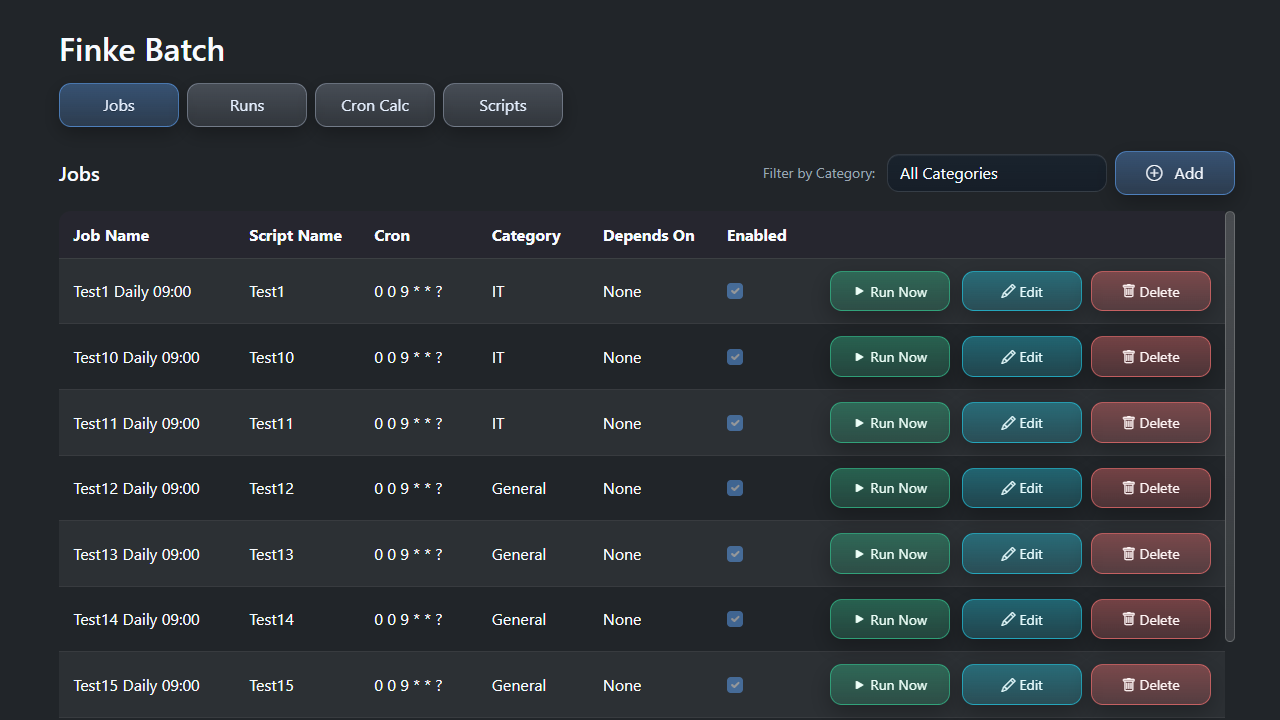Viewport: 1280px width, 720px height.
Task: Select the Jobs tab
Action: 119,105
